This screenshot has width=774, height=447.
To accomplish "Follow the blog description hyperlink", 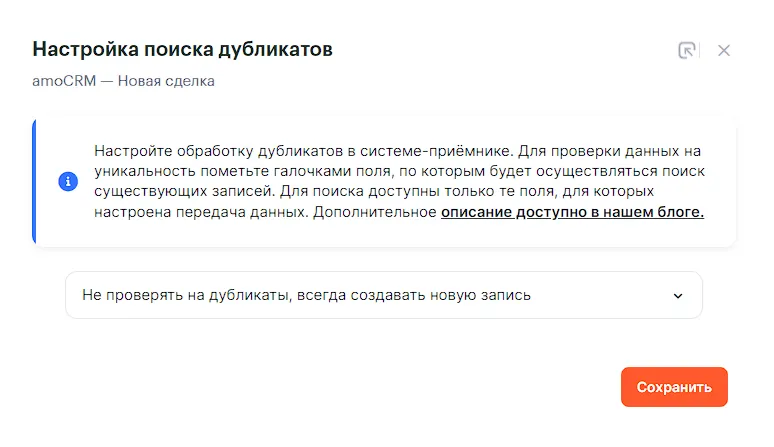I will [x=572, y=212].
